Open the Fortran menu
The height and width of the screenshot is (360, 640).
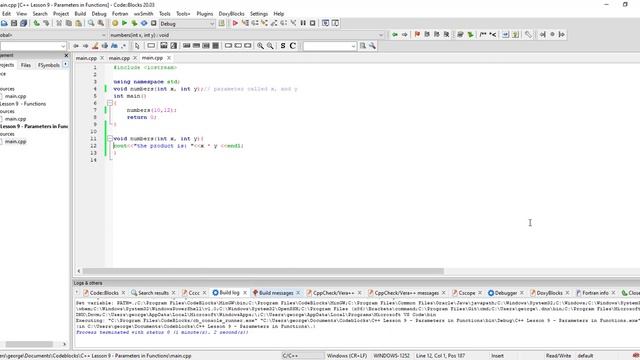pos(120,13)
